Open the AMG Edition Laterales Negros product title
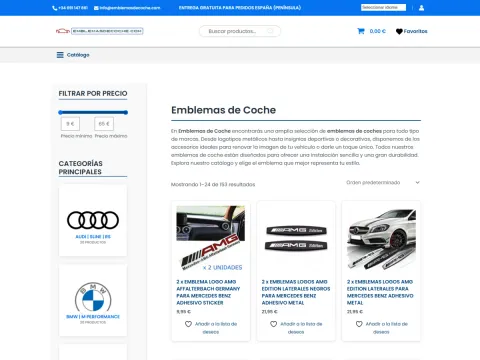 [x=296, y=292]
